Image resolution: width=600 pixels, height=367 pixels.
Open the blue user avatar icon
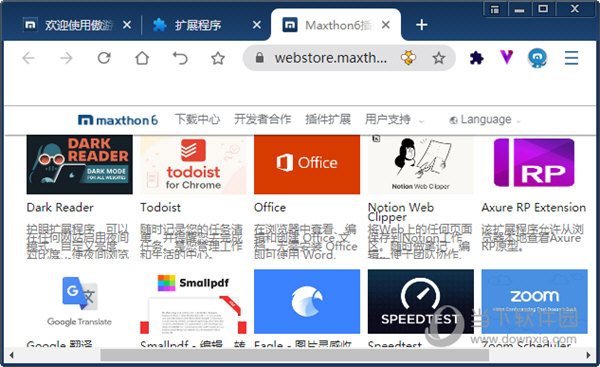pos(538,58)
